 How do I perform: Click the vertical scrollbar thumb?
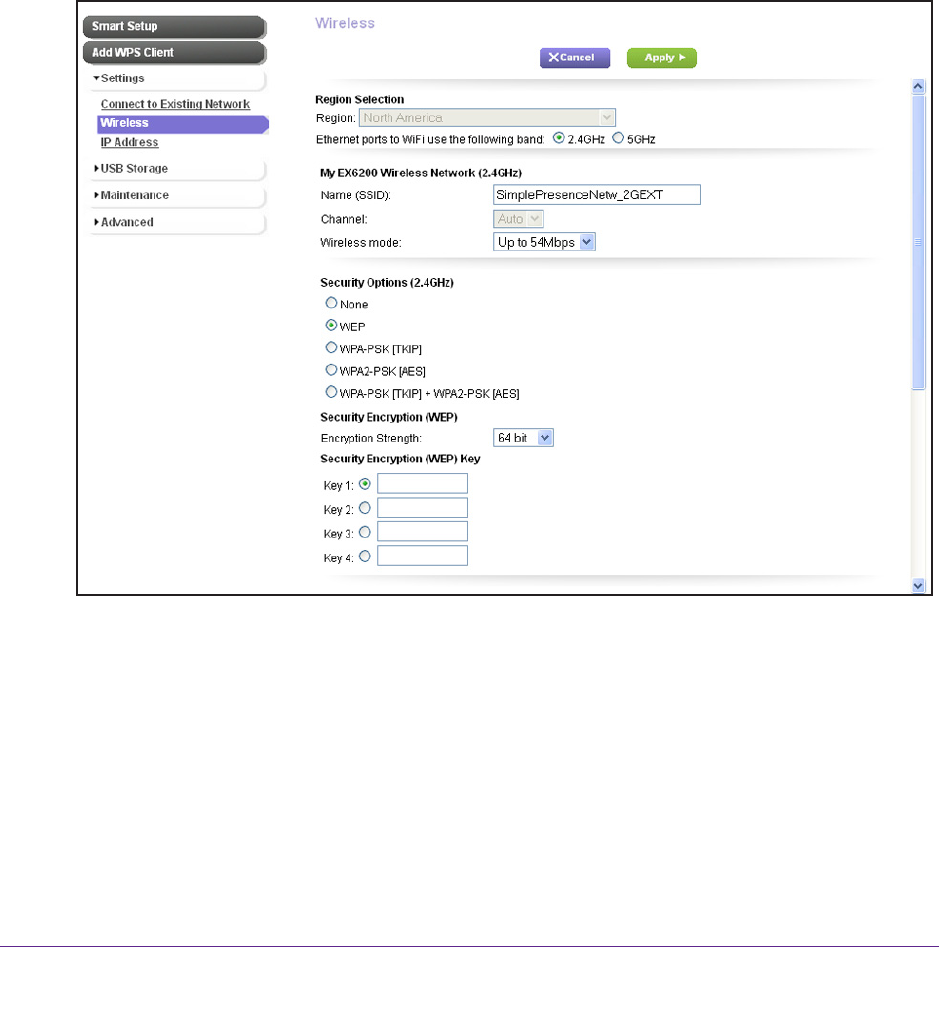pyautogui.click(x=918, y=242)
